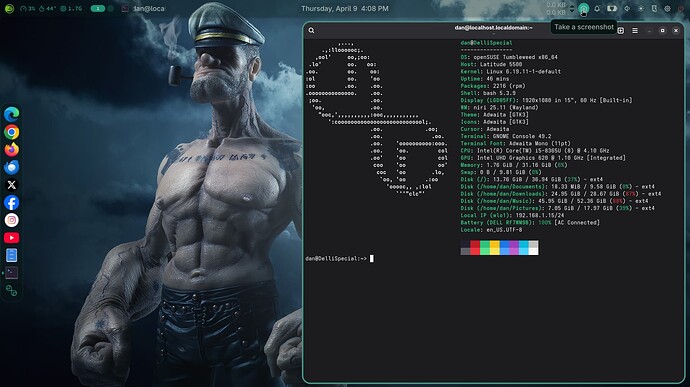Launch Microsoft Edge from the dock
Screen dimensions: 690x387
tap(11, 114)
